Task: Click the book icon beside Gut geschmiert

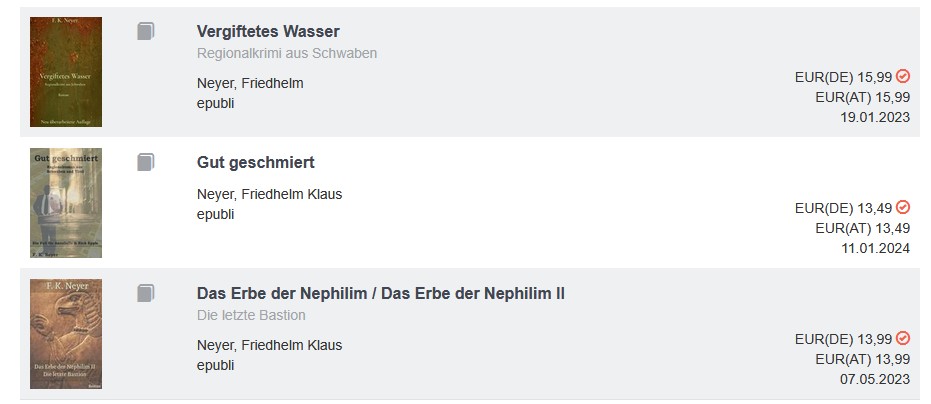Action: coord(146,162)
